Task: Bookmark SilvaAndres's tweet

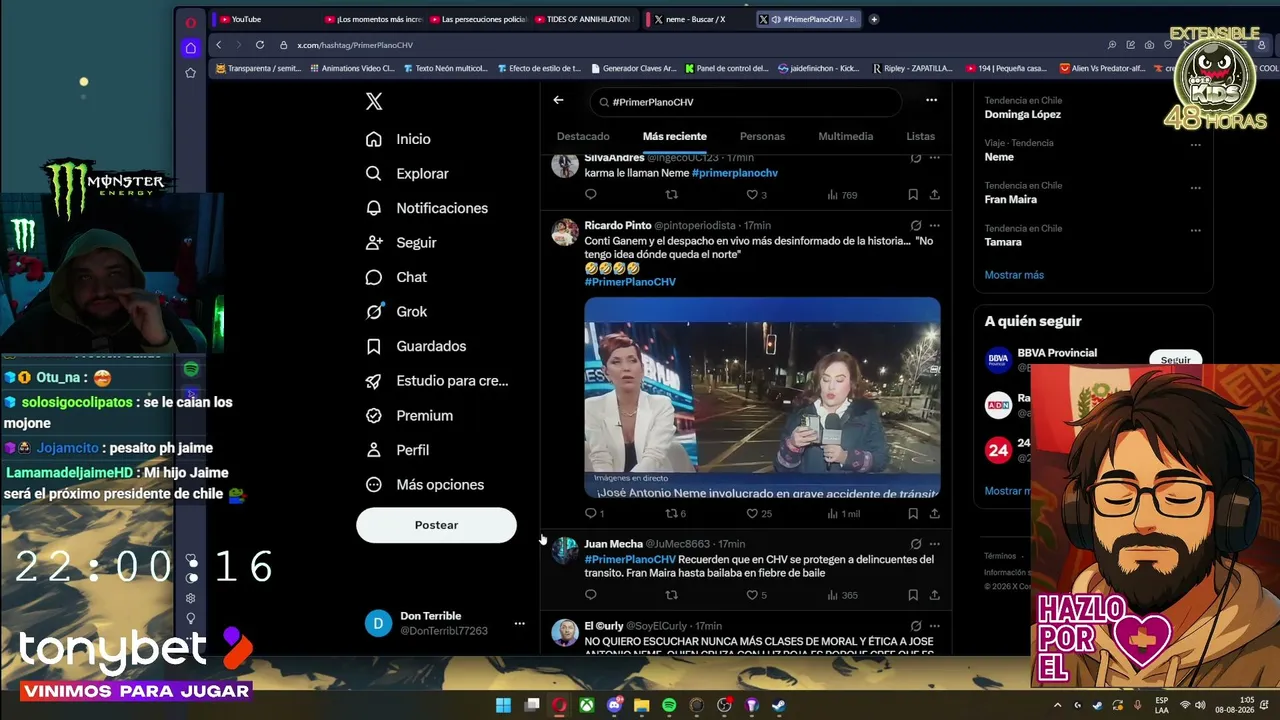Action: pos(913,195)
